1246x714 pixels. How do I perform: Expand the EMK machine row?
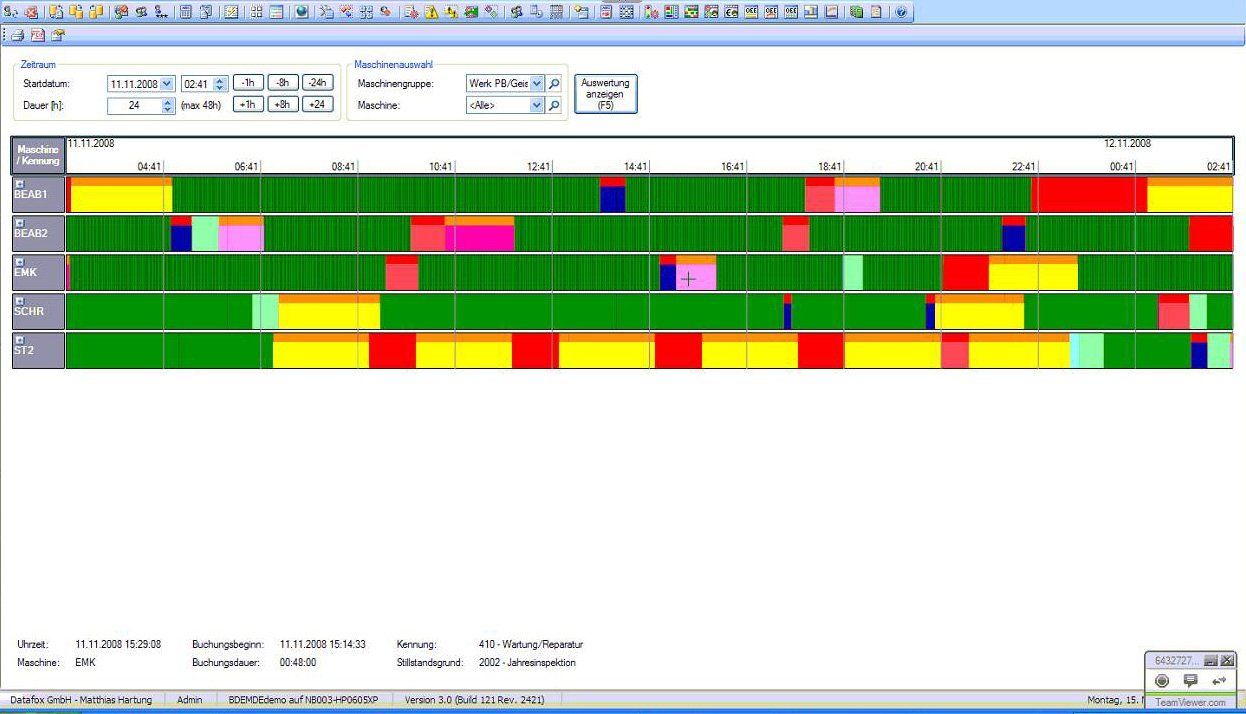tap(20, 261)
